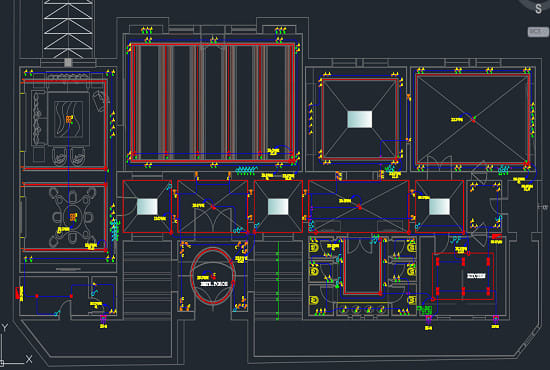Select the red panel symbol on the far left wall
The height and width of the screenshot is (370, 550).
(x=18, y=293)
